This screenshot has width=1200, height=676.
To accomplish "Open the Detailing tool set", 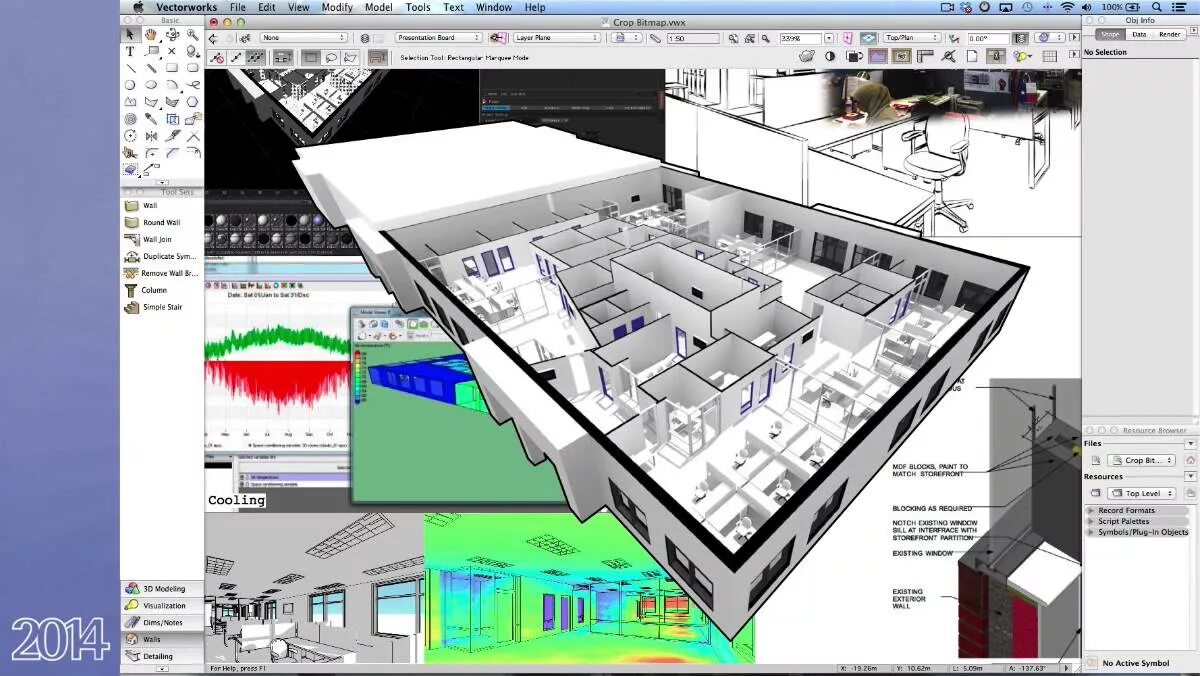I will pos(162,656).
